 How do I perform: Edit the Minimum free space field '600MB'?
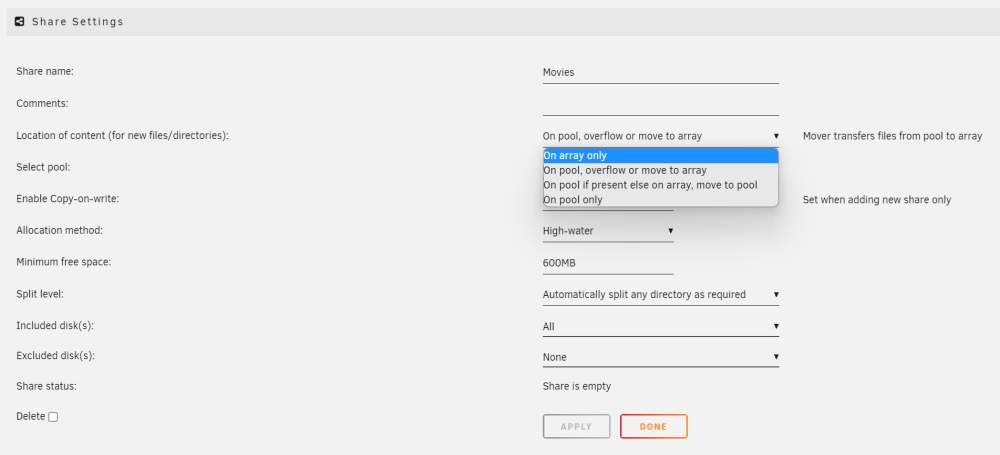[608, 263]
